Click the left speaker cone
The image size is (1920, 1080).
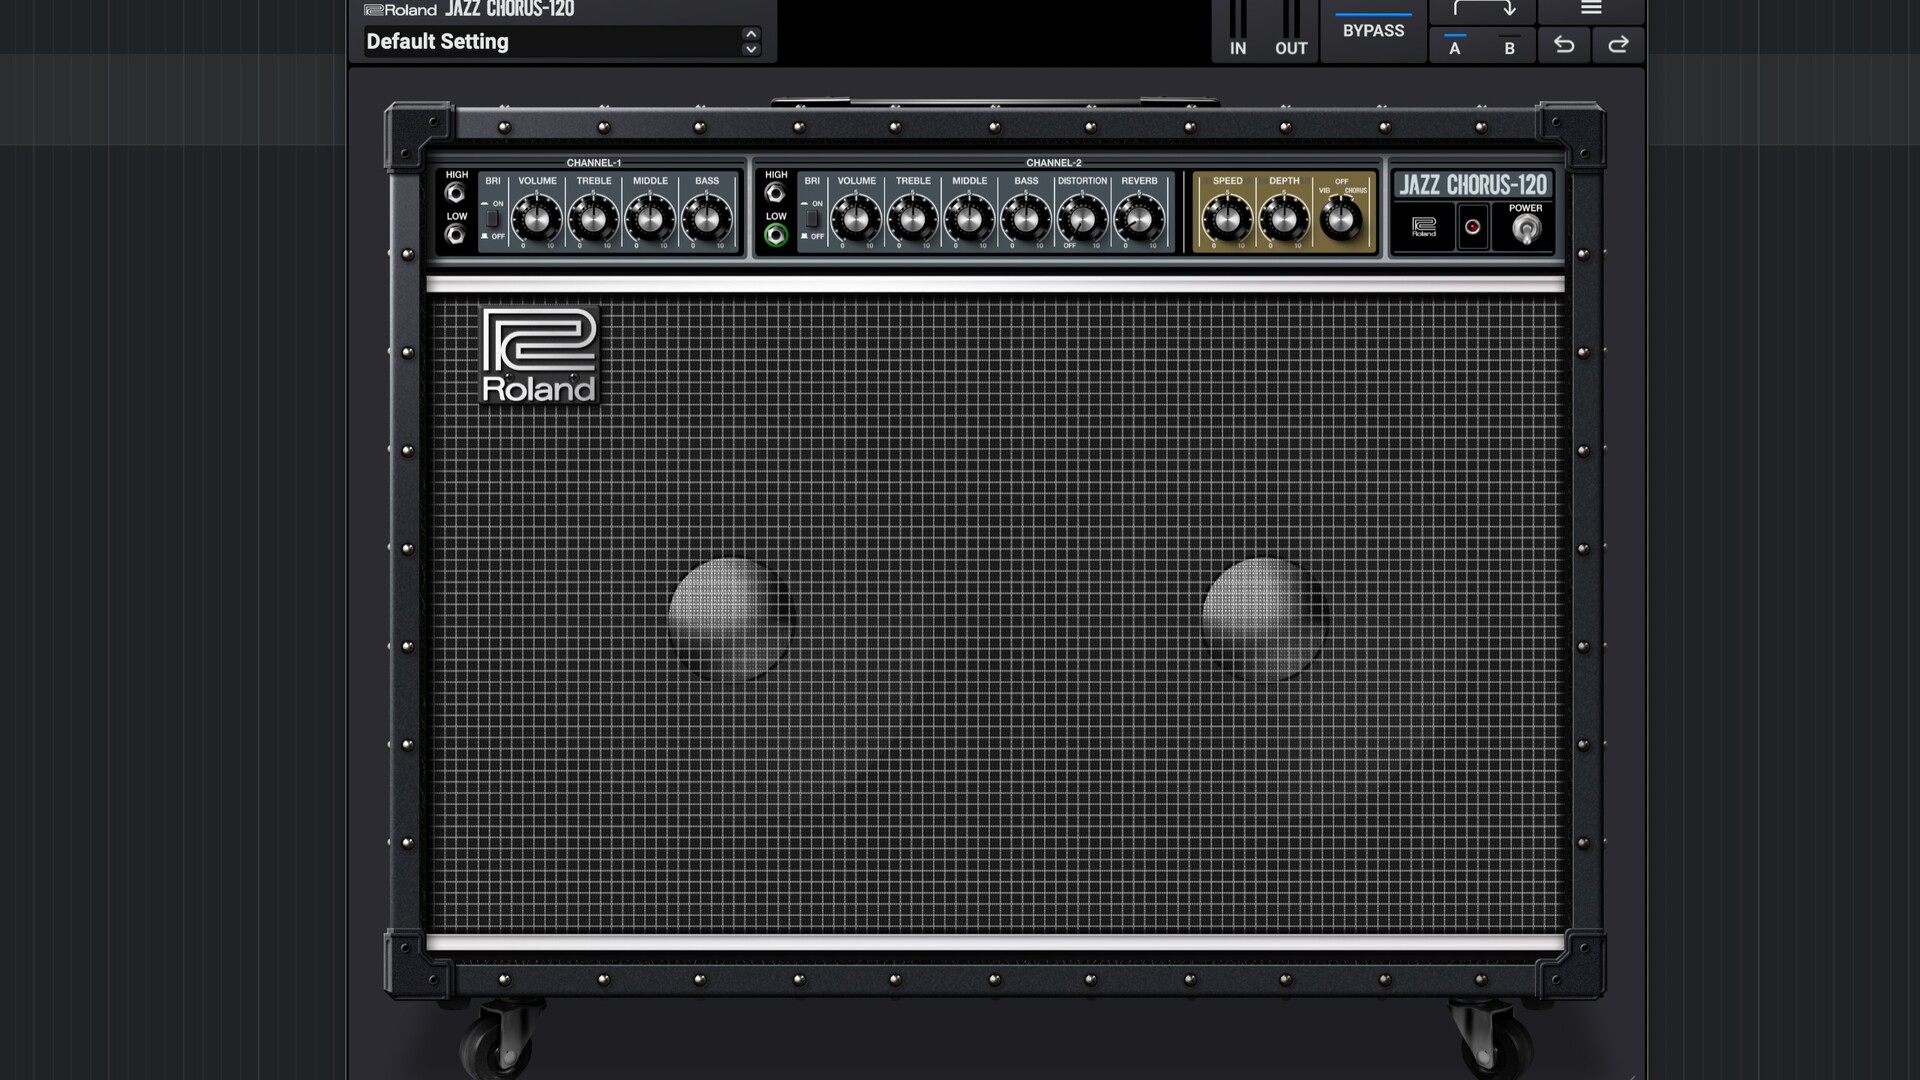pos(730,619)
